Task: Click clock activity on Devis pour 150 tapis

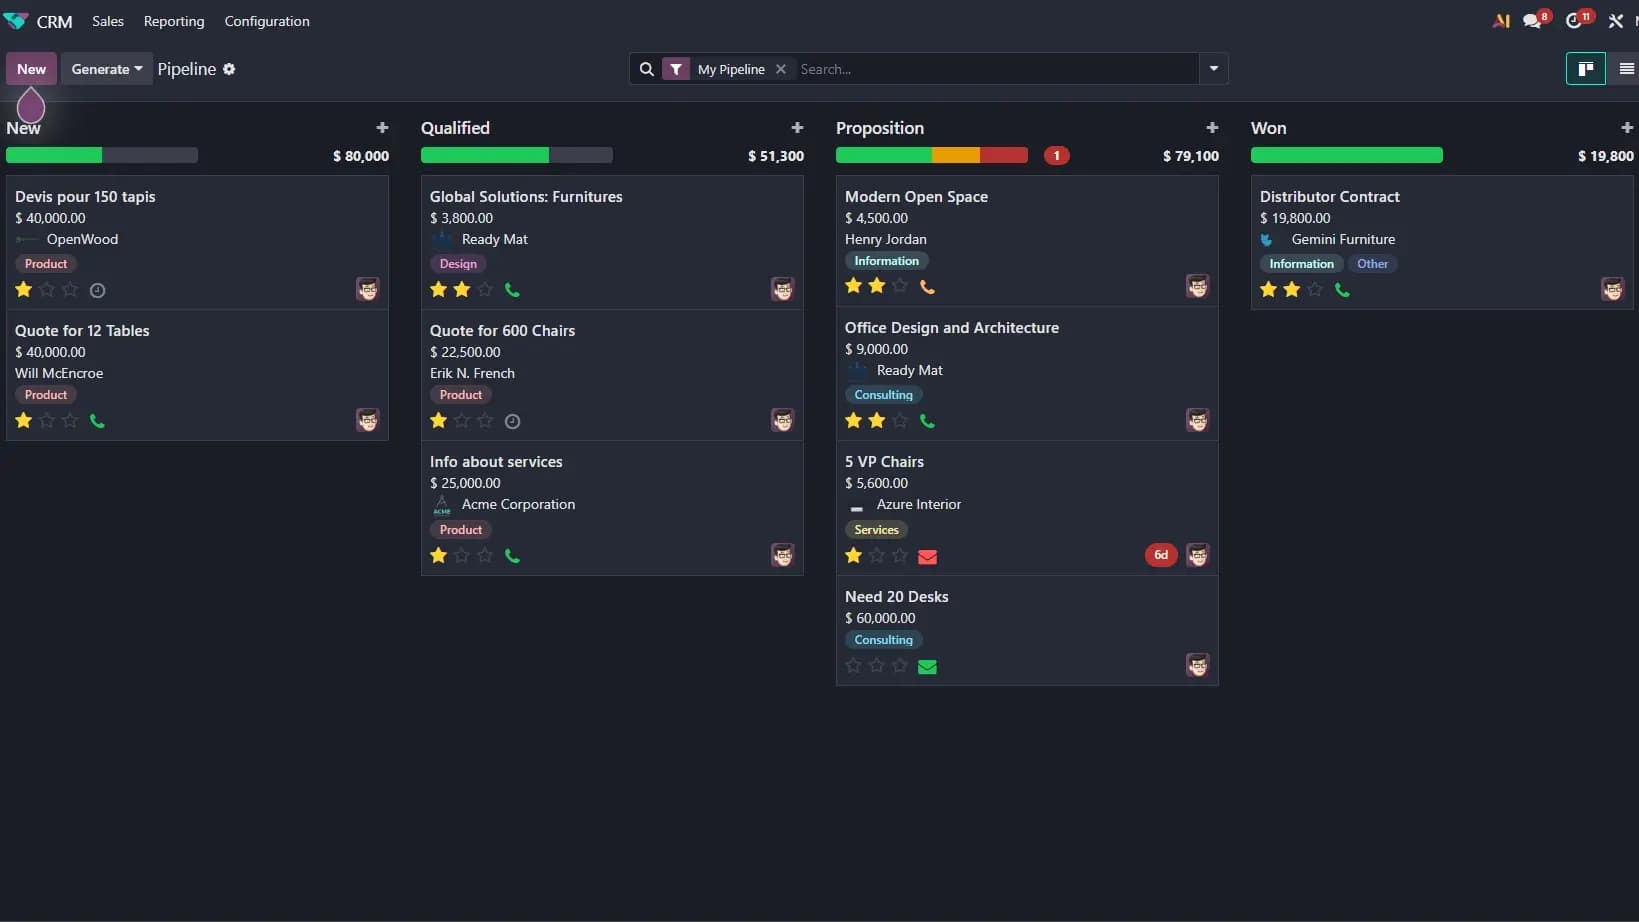Action: (97, 290)
